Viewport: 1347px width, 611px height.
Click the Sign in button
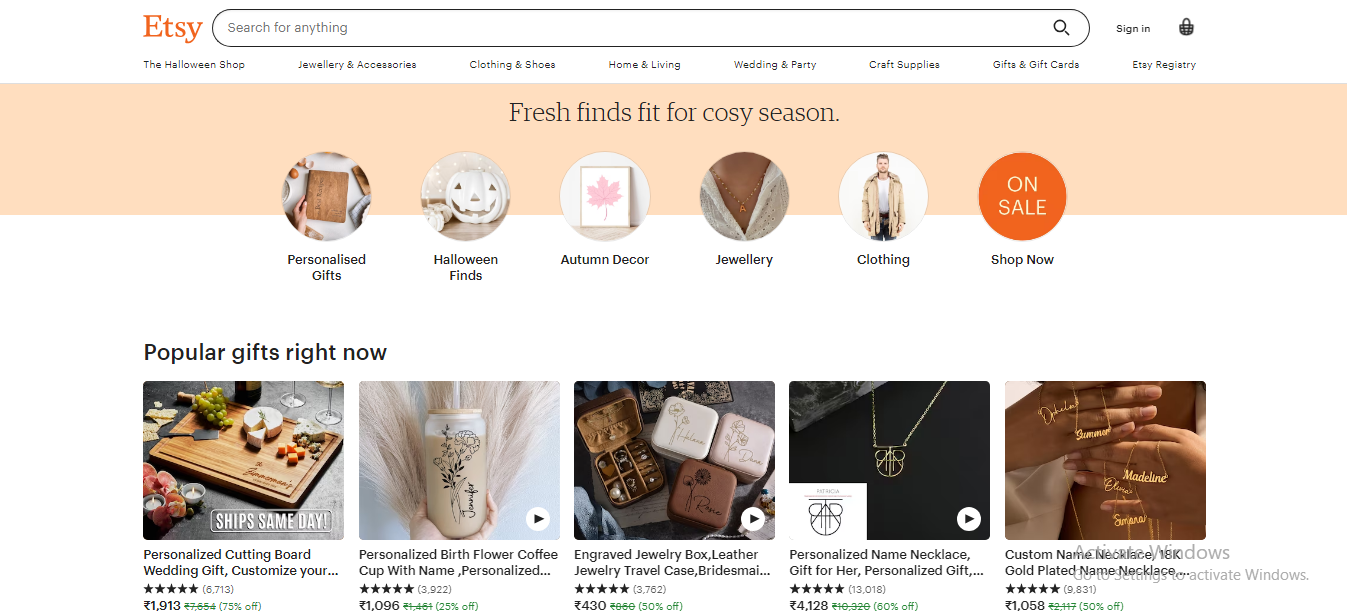tap(1133, 29)
